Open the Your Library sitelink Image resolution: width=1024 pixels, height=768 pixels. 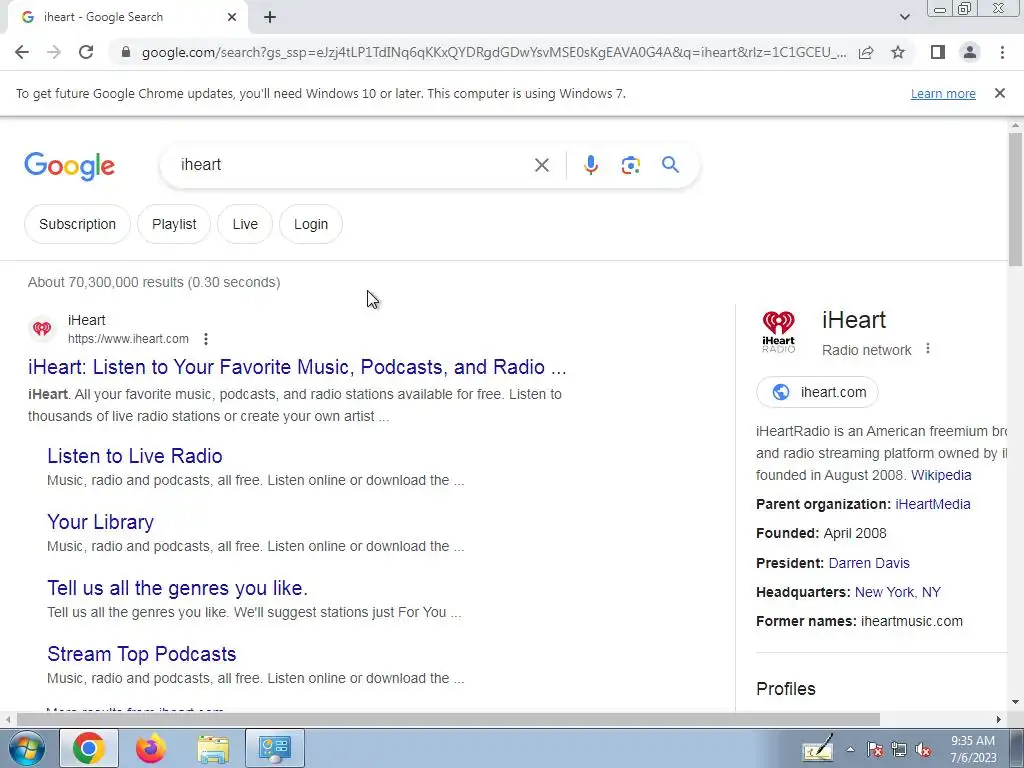tap(101, 522)
